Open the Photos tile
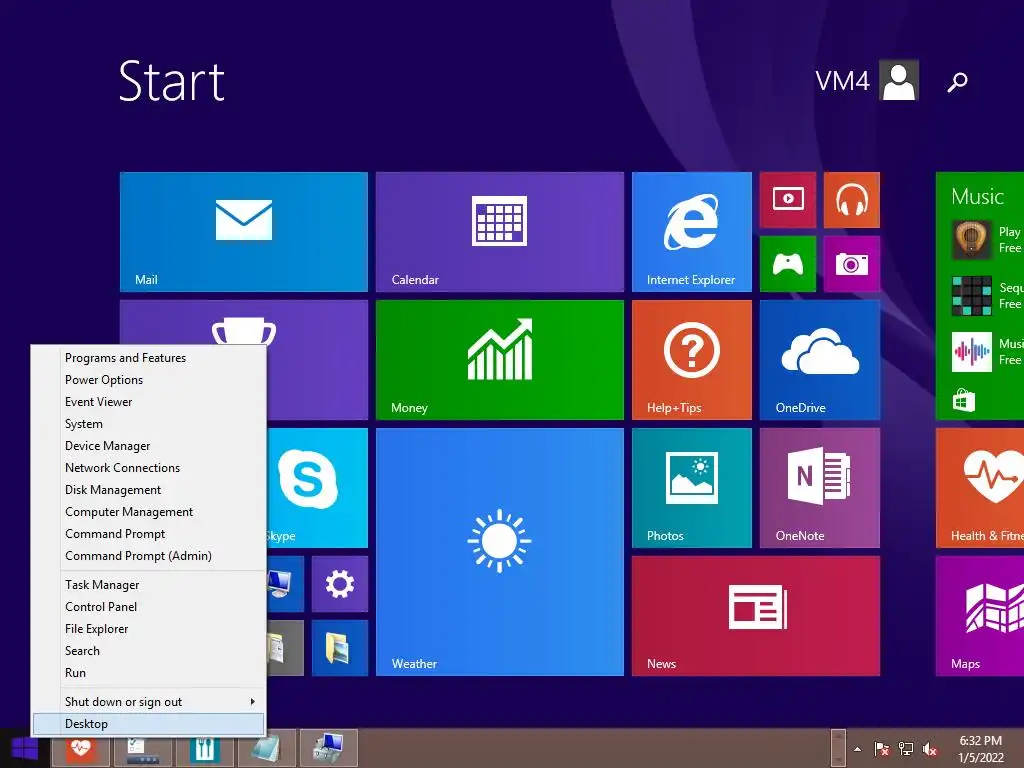This screenshot has width=1024, height=768. [x=692, y=488]
